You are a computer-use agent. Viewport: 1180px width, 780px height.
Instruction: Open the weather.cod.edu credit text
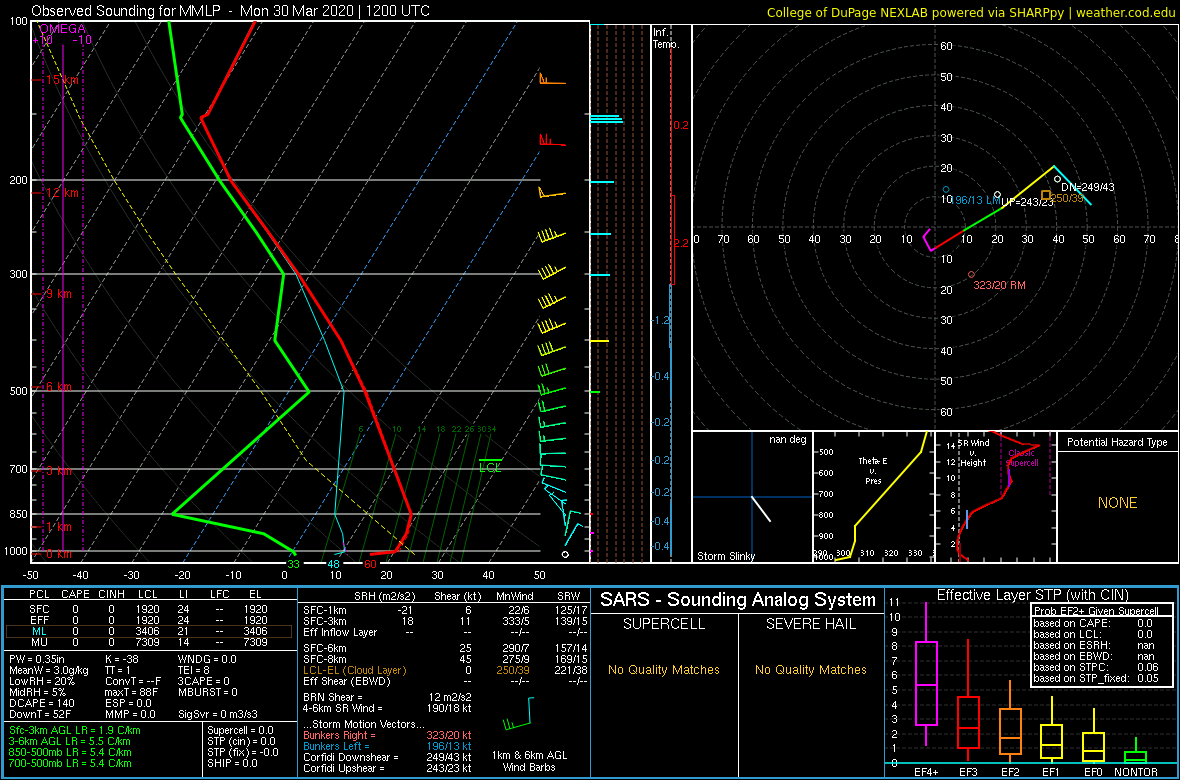tap(1126, 12)
